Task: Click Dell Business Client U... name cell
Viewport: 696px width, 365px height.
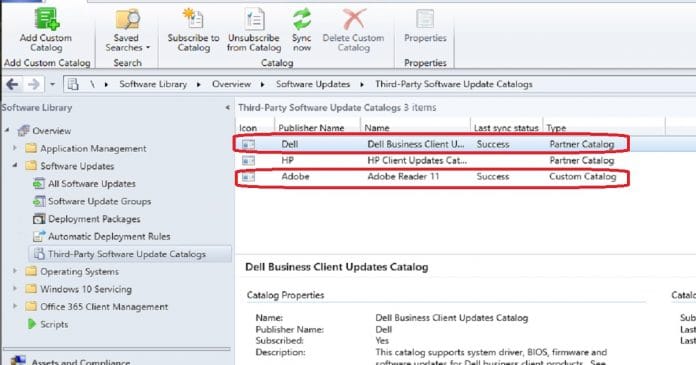Action: tap(416, 144)
